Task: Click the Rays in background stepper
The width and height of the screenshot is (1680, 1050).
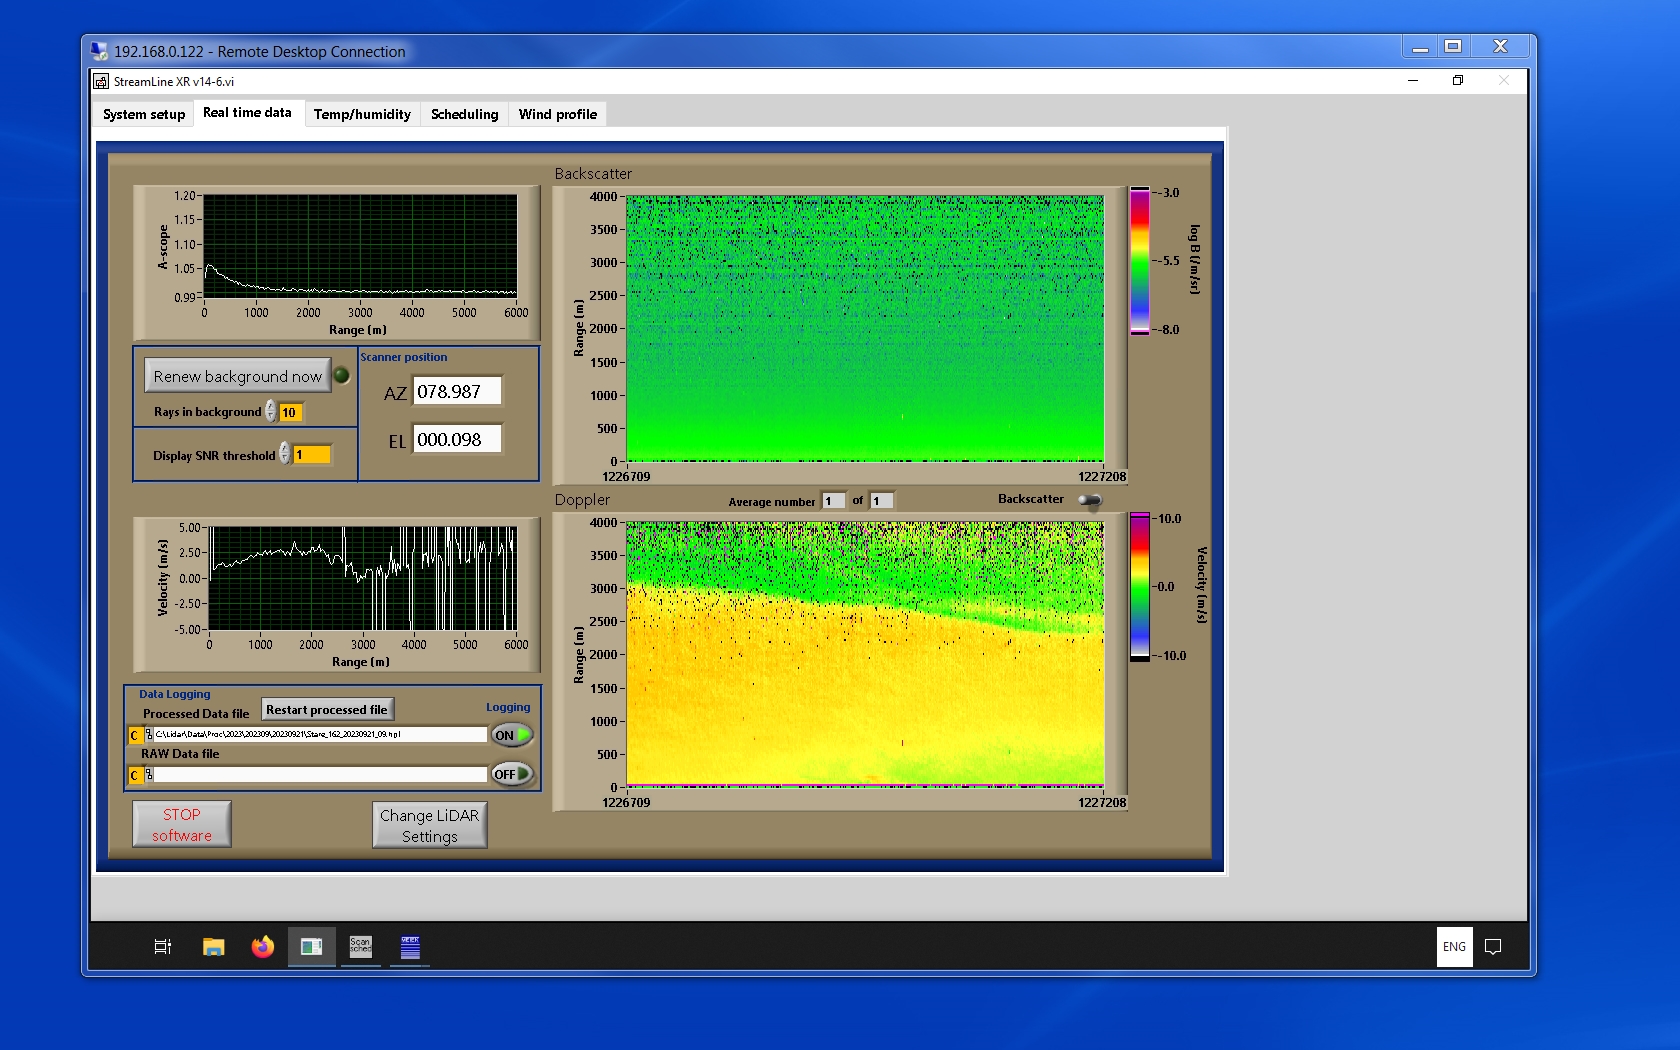Action: point(271,412)
